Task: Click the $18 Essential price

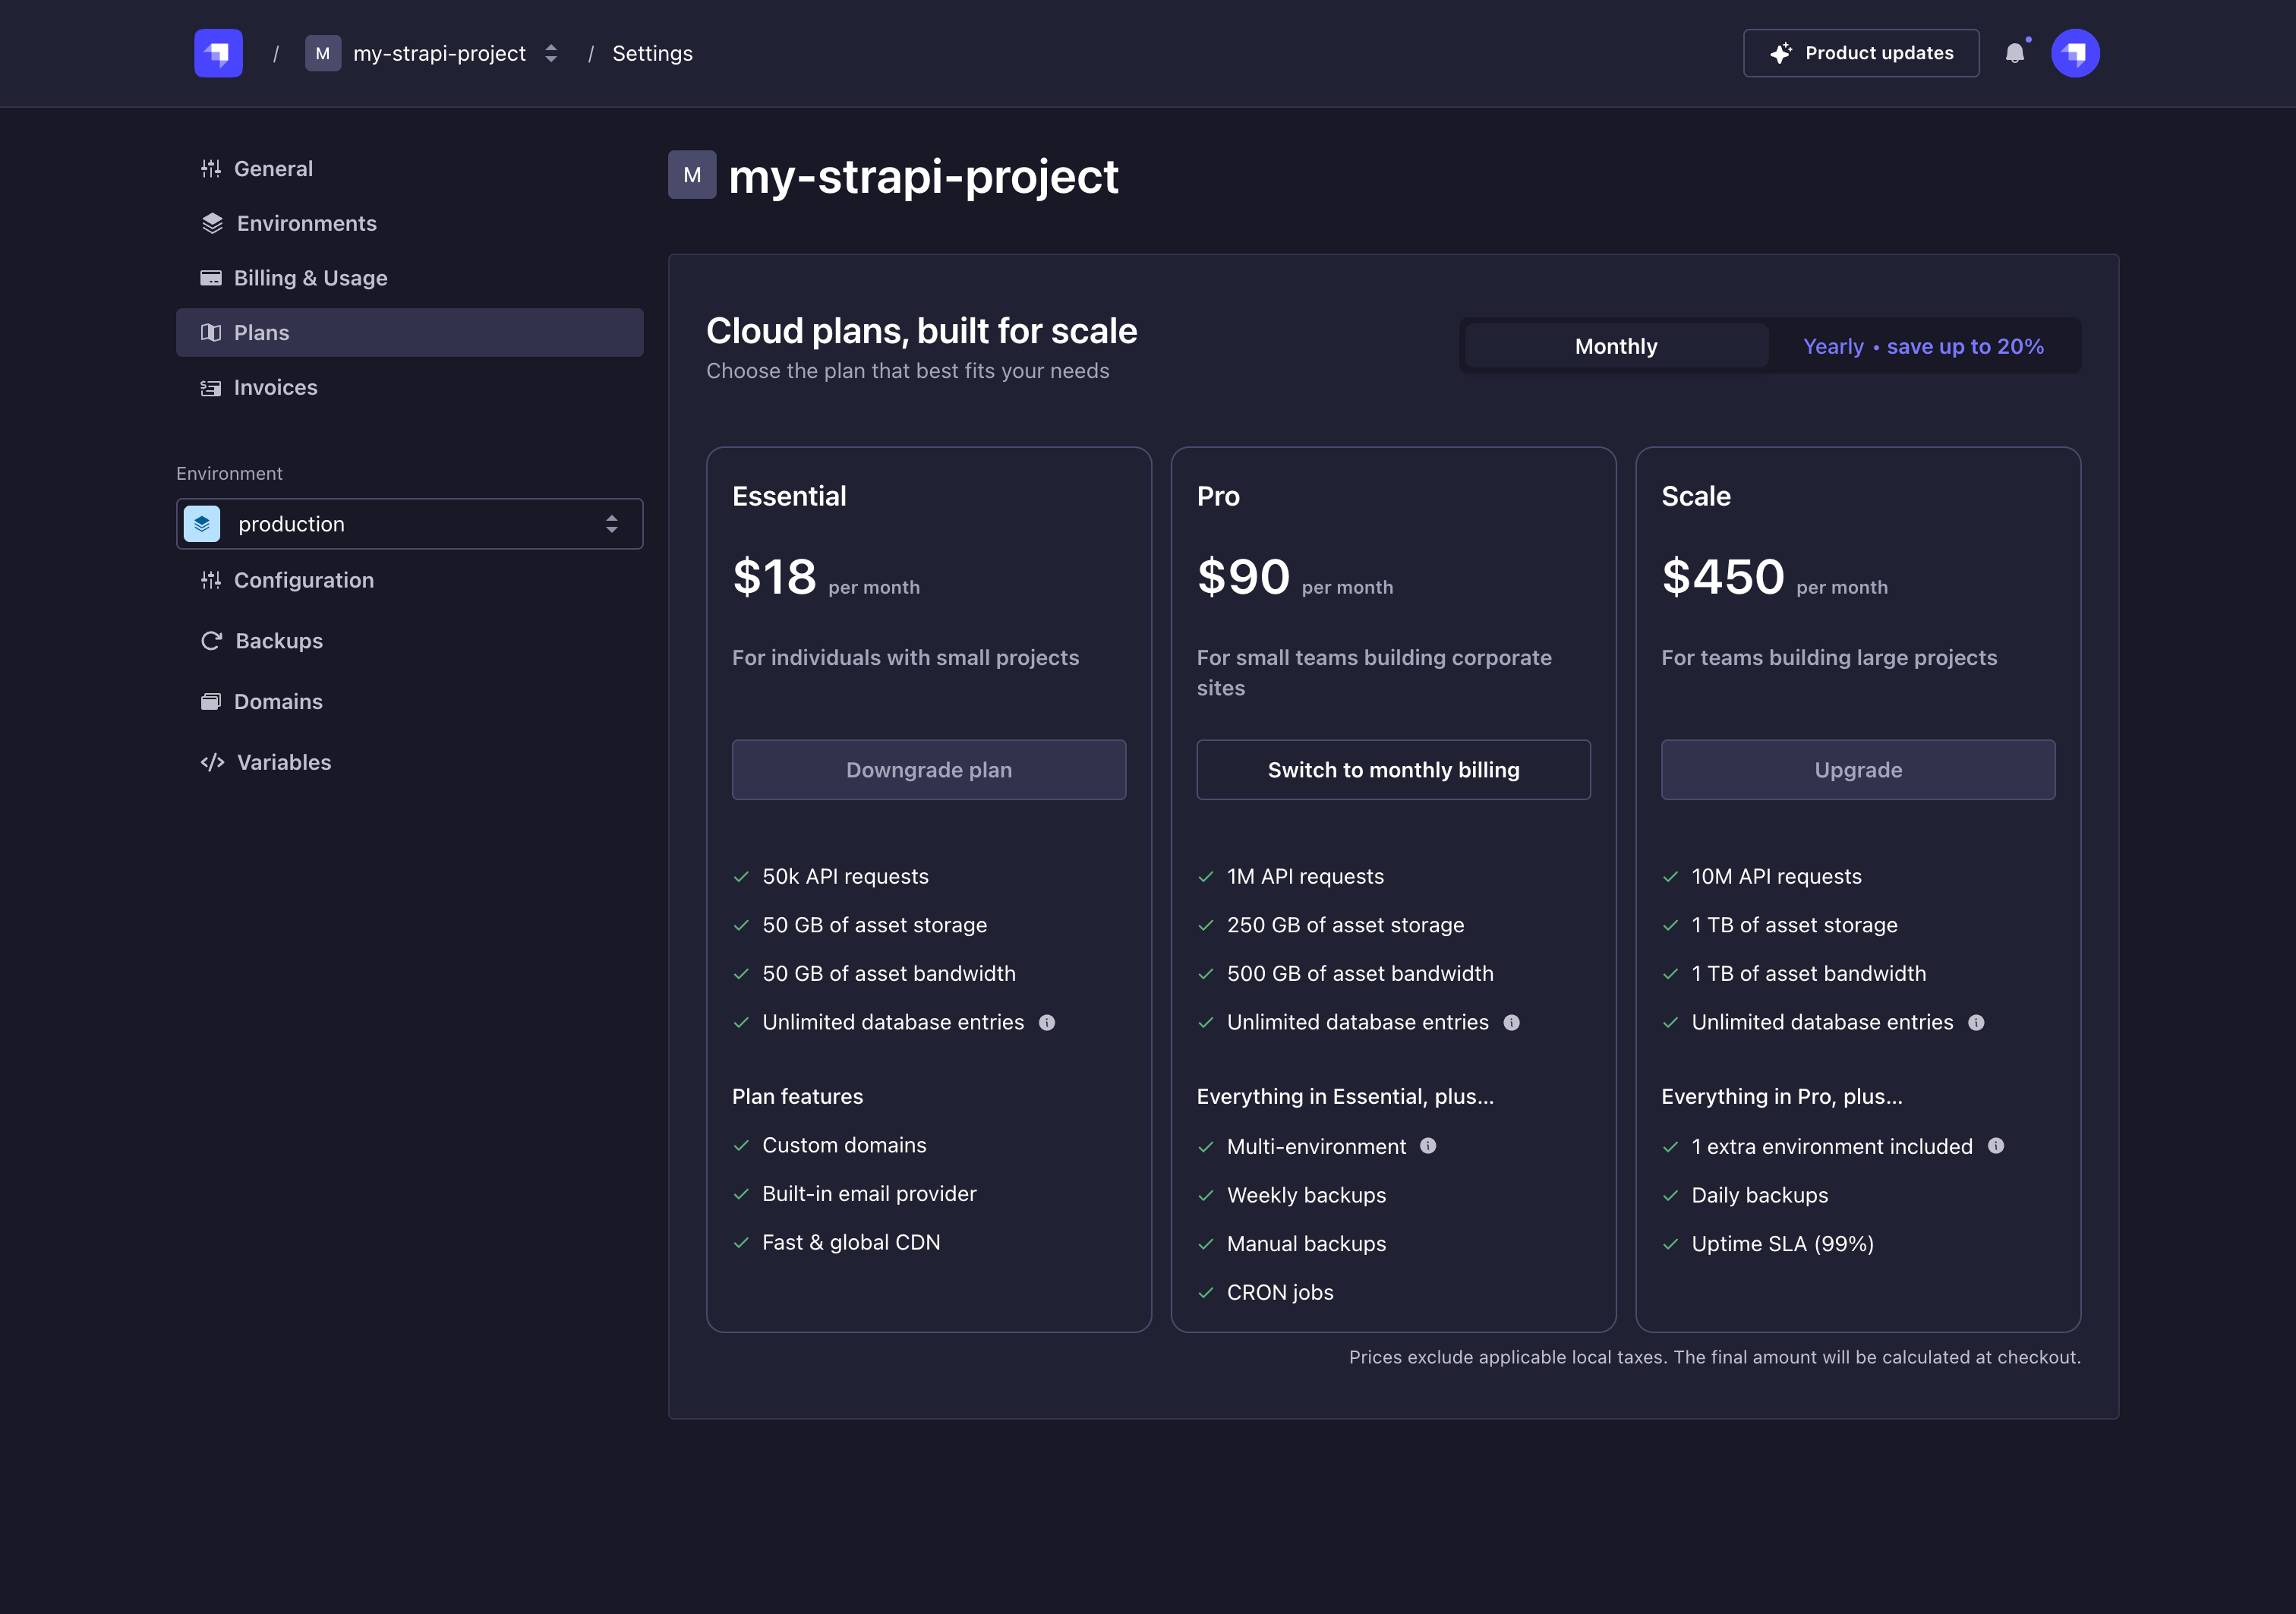Action: pos(775,577)
